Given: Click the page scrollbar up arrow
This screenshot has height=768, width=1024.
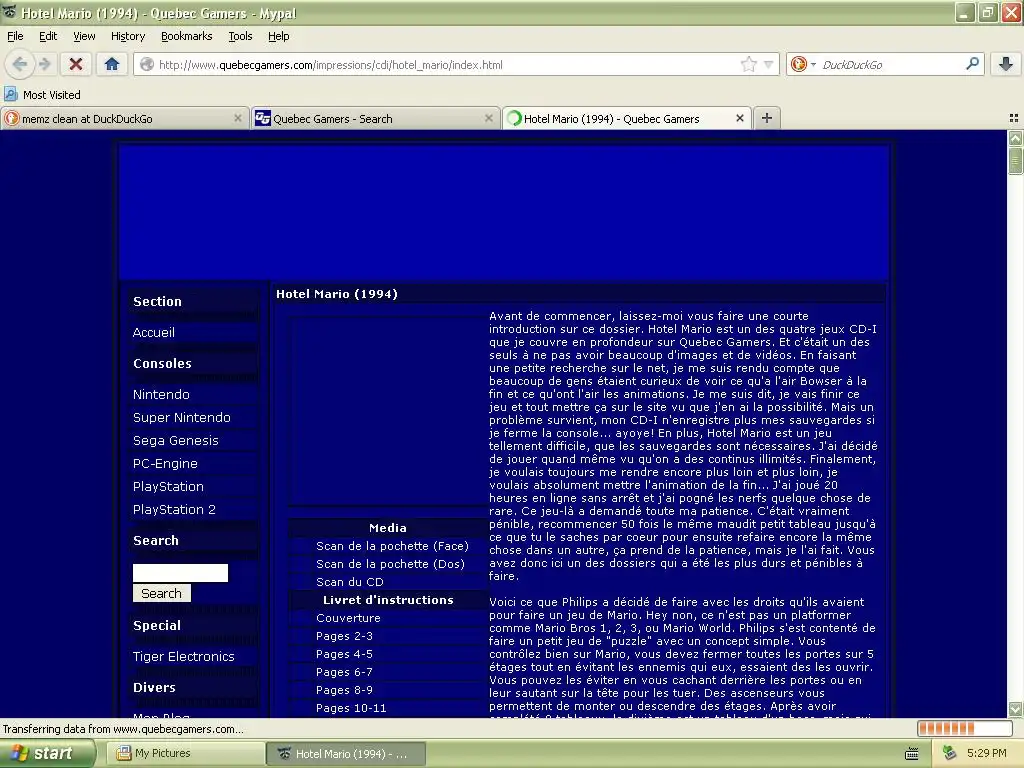Looking at the screenshot, I should click(x=1015, y=138).
